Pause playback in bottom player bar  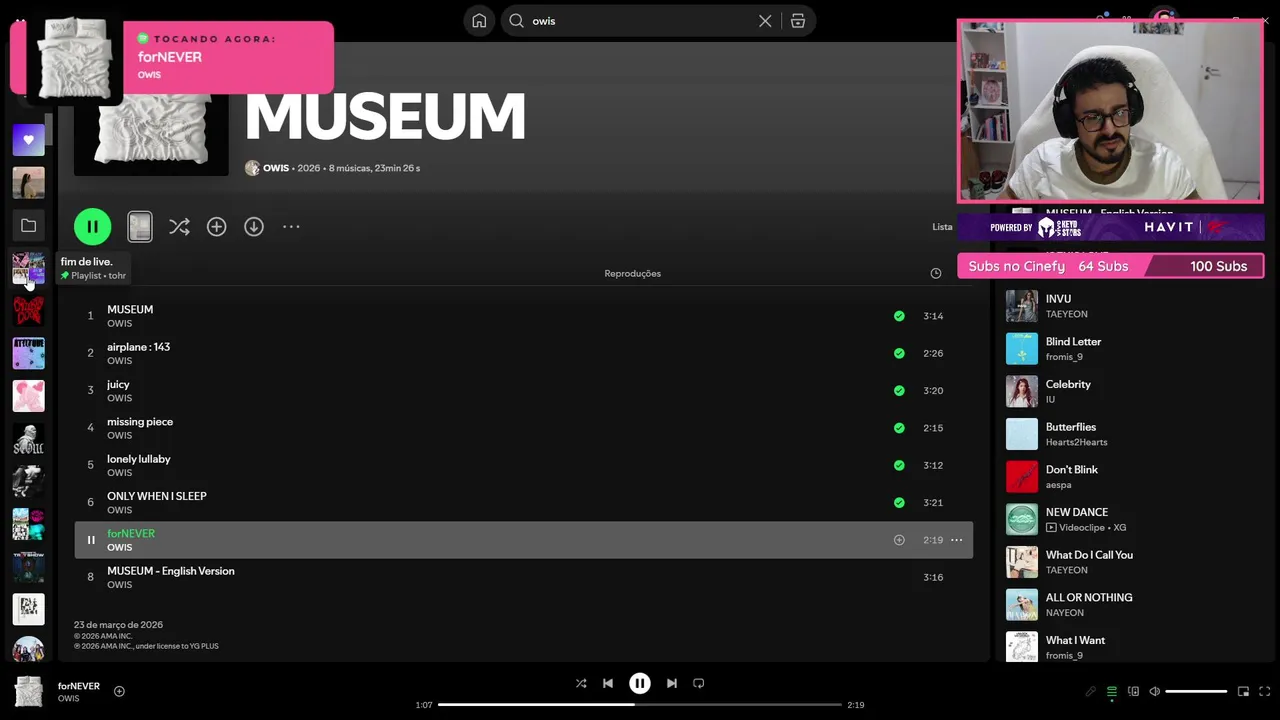tap(640, 684)
